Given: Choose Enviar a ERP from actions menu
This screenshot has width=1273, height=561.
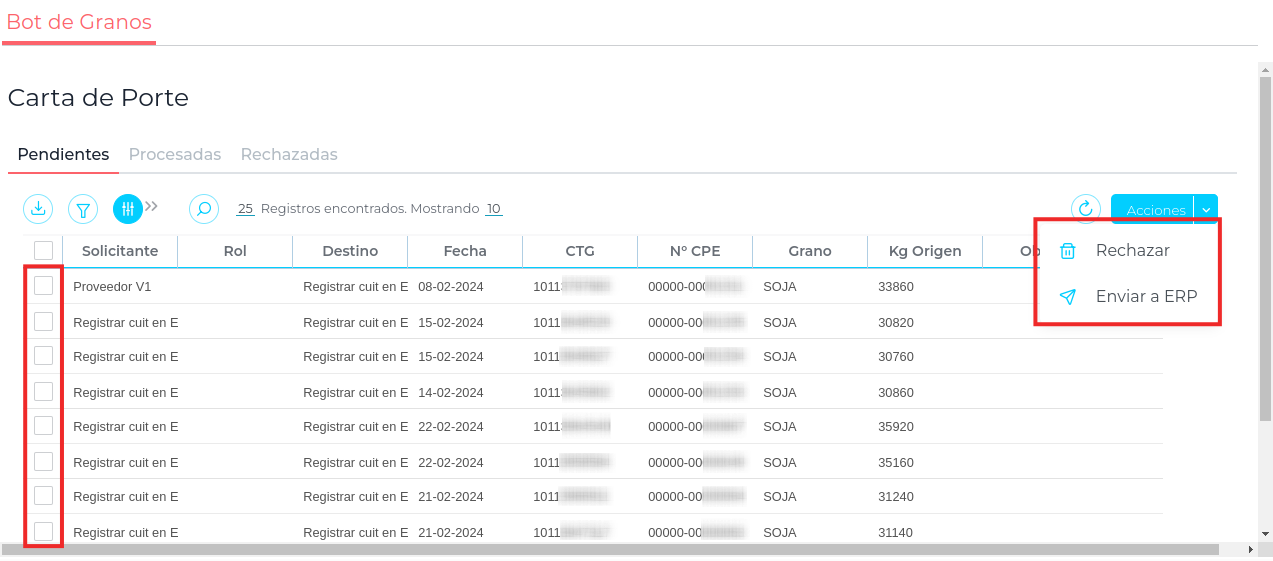Looking at the screenshot, I should click(1146, 297).
